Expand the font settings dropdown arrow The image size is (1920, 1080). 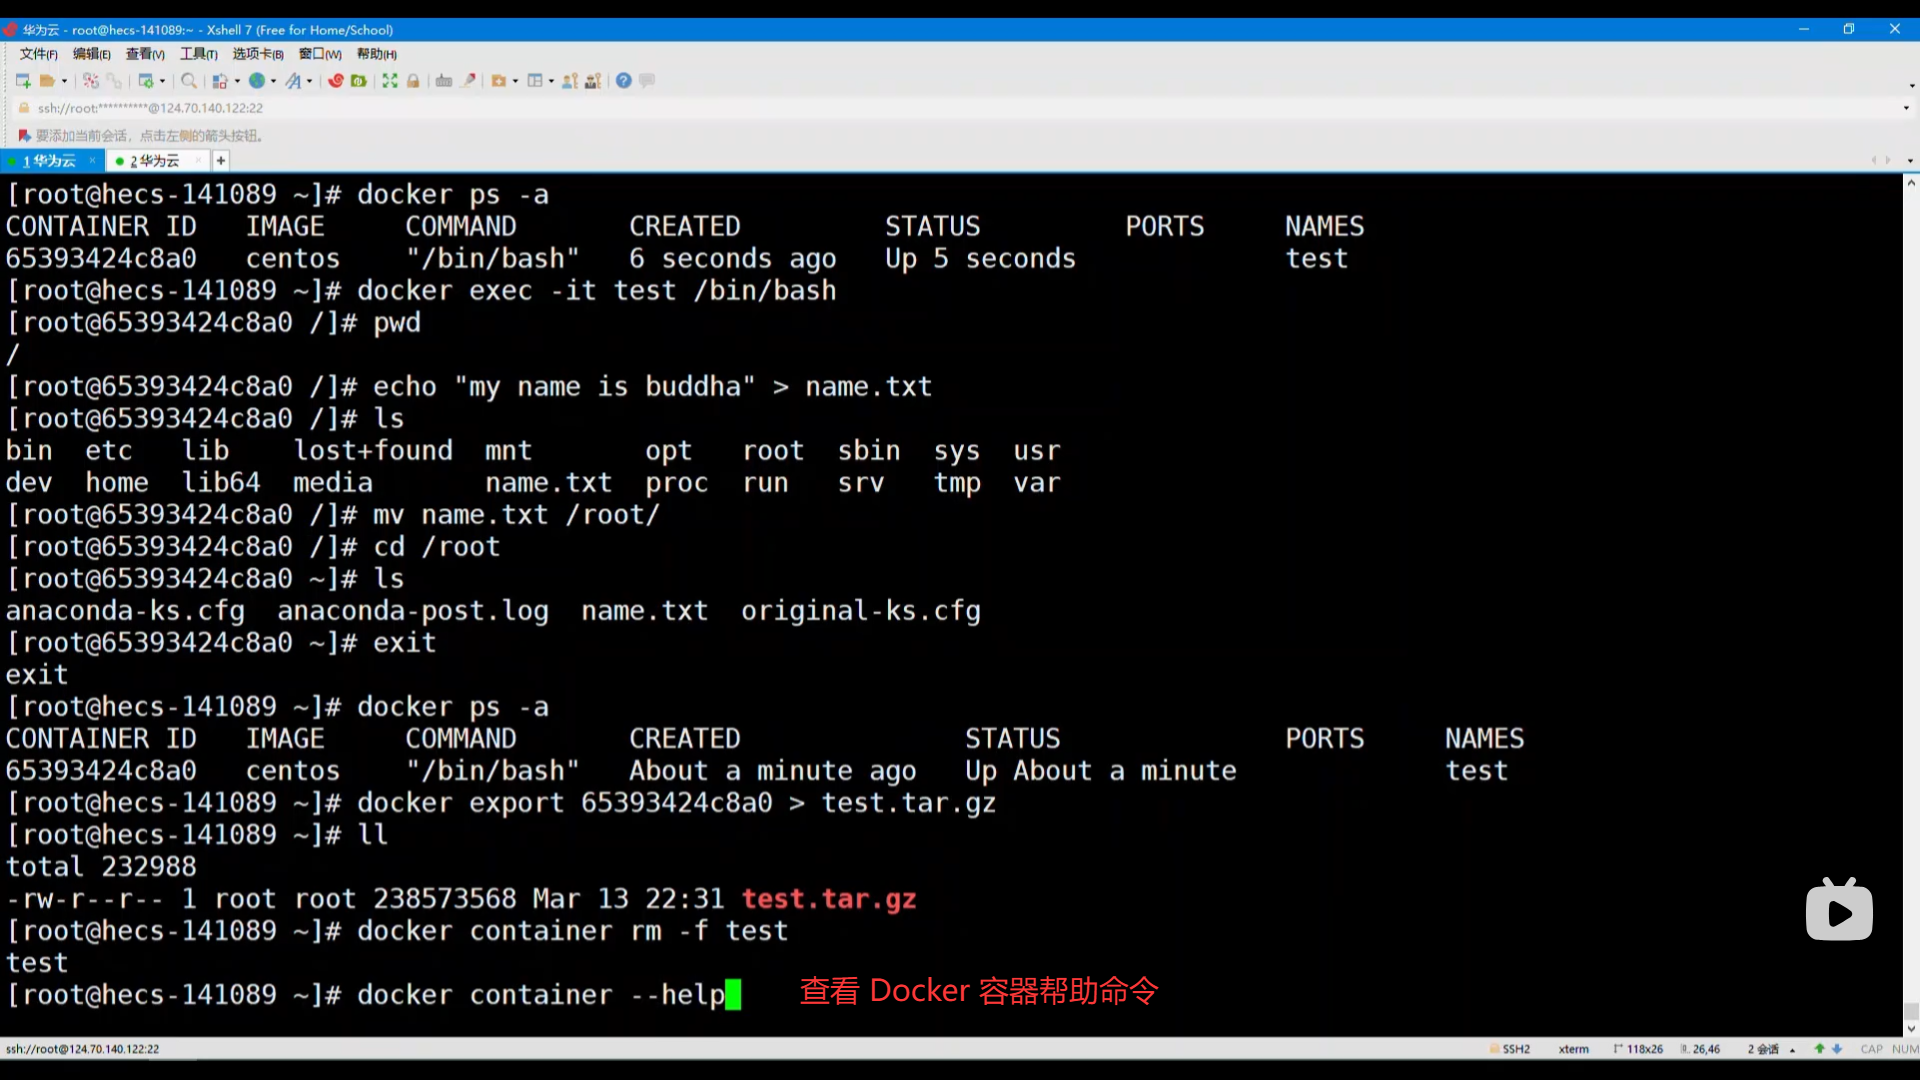click(310, 82)
